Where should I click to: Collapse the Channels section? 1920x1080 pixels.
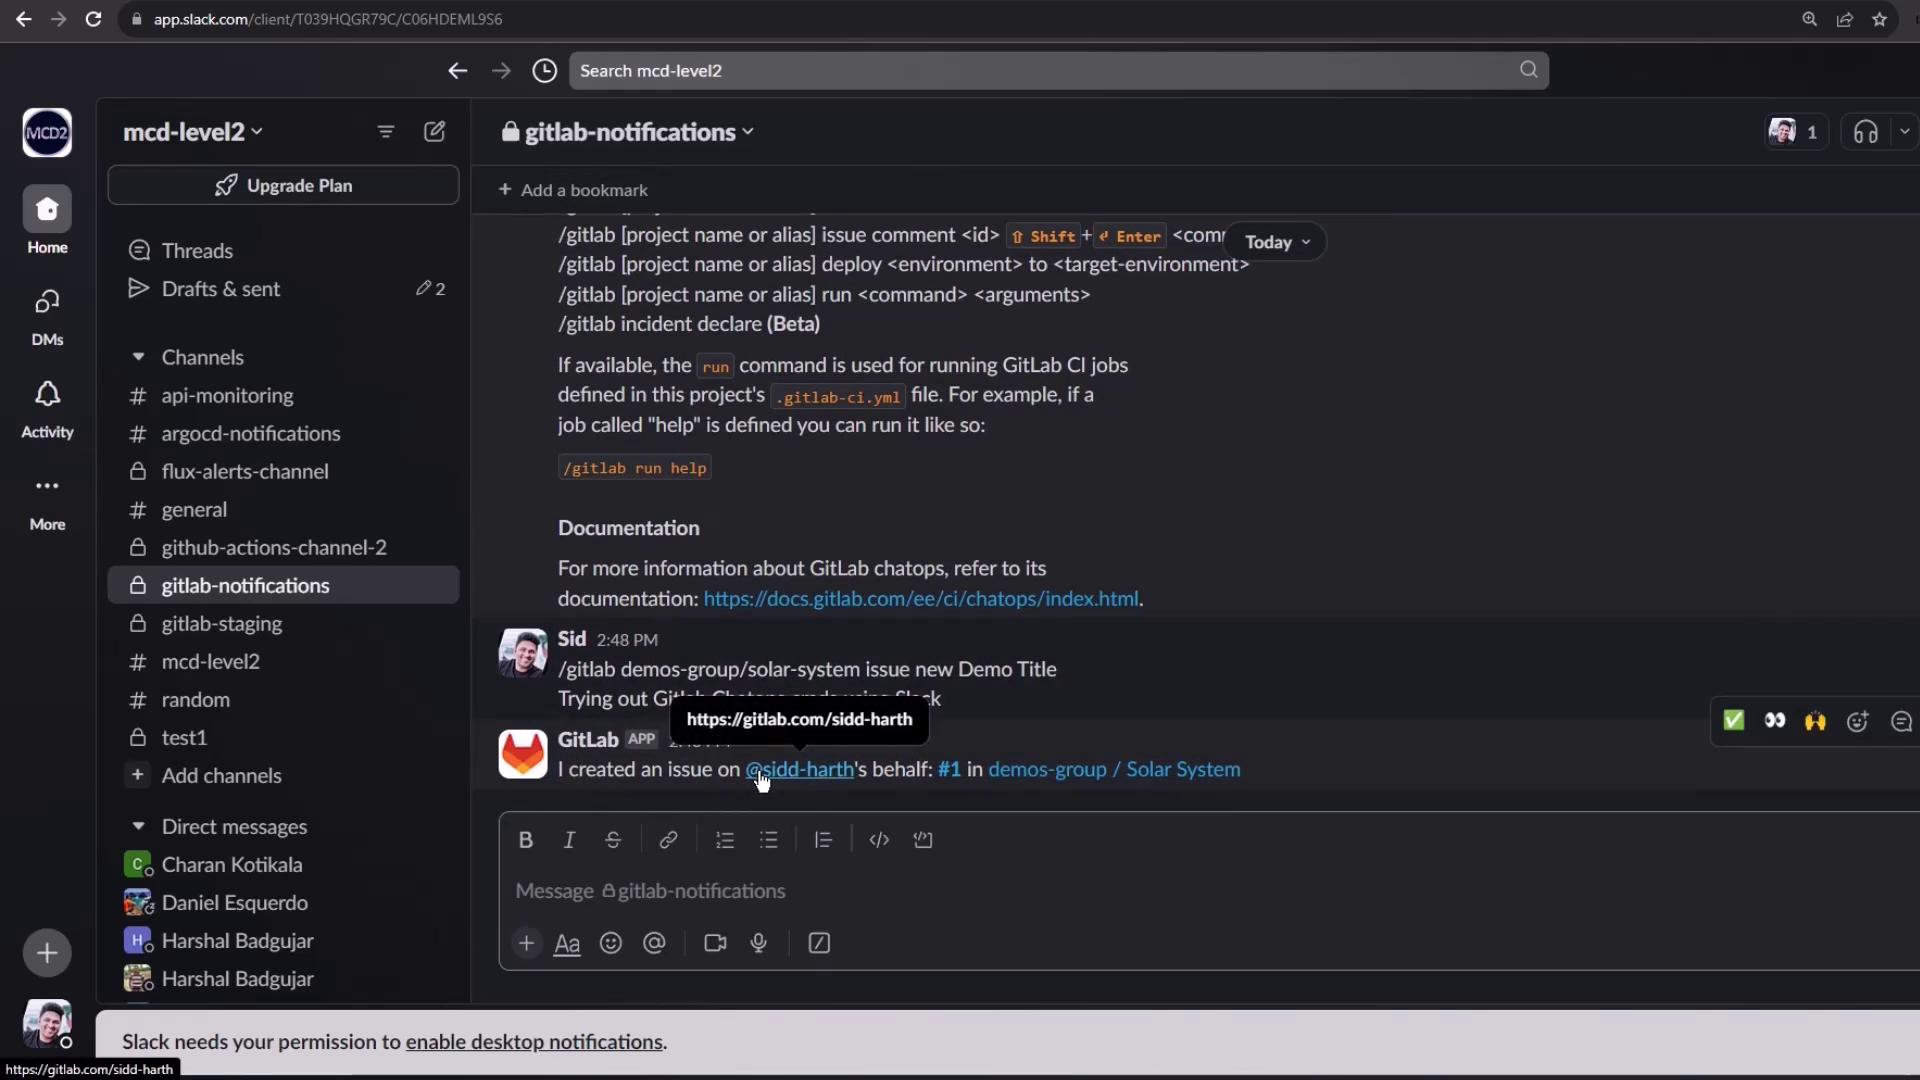[x=139, y=357]
